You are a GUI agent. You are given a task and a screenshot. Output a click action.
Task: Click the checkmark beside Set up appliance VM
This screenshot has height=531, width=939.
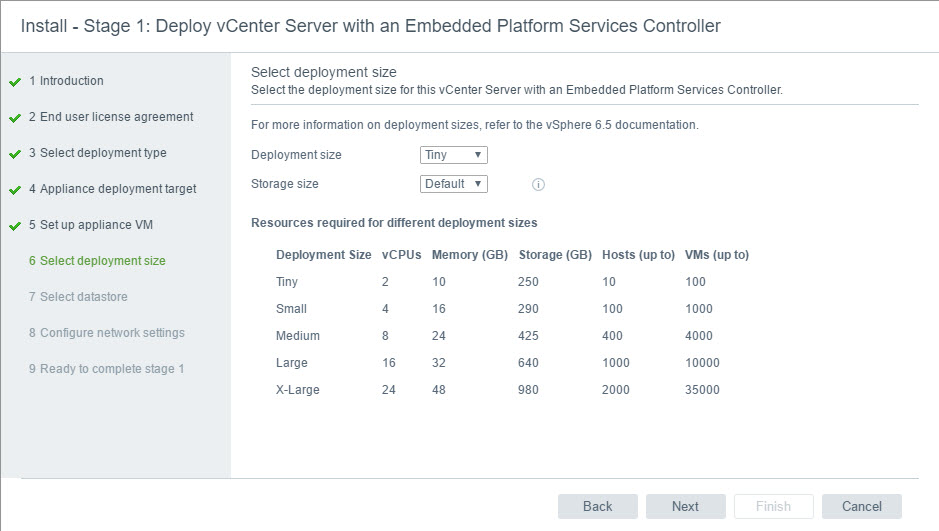15,226
